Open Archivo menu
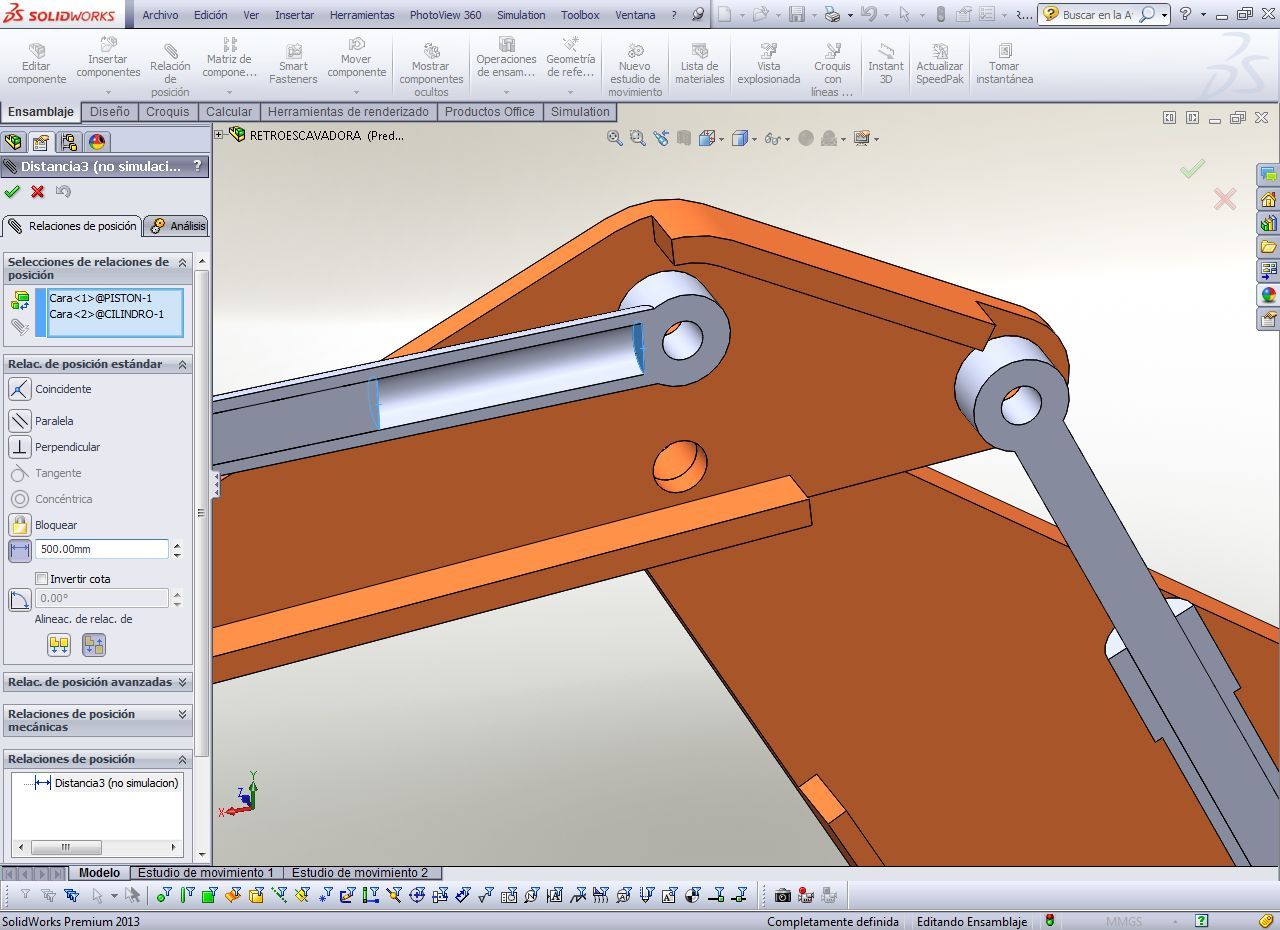 click(x=160, y=15)
